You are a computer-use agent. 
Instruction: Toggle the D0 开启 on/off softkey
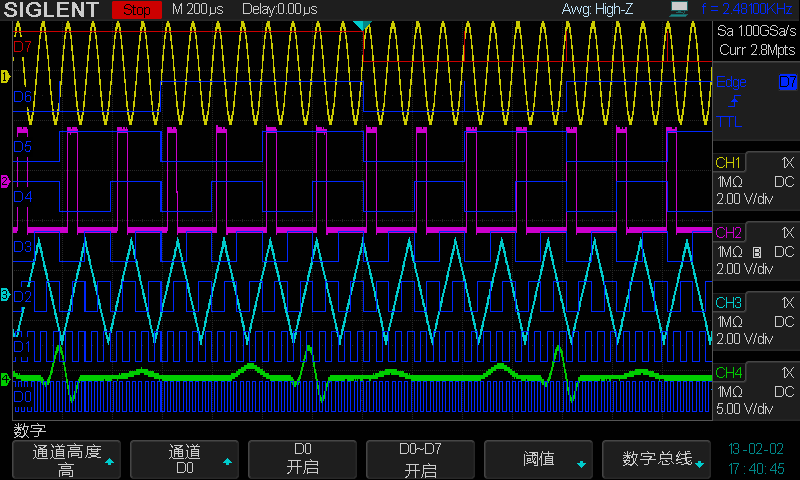coord(303,460)
